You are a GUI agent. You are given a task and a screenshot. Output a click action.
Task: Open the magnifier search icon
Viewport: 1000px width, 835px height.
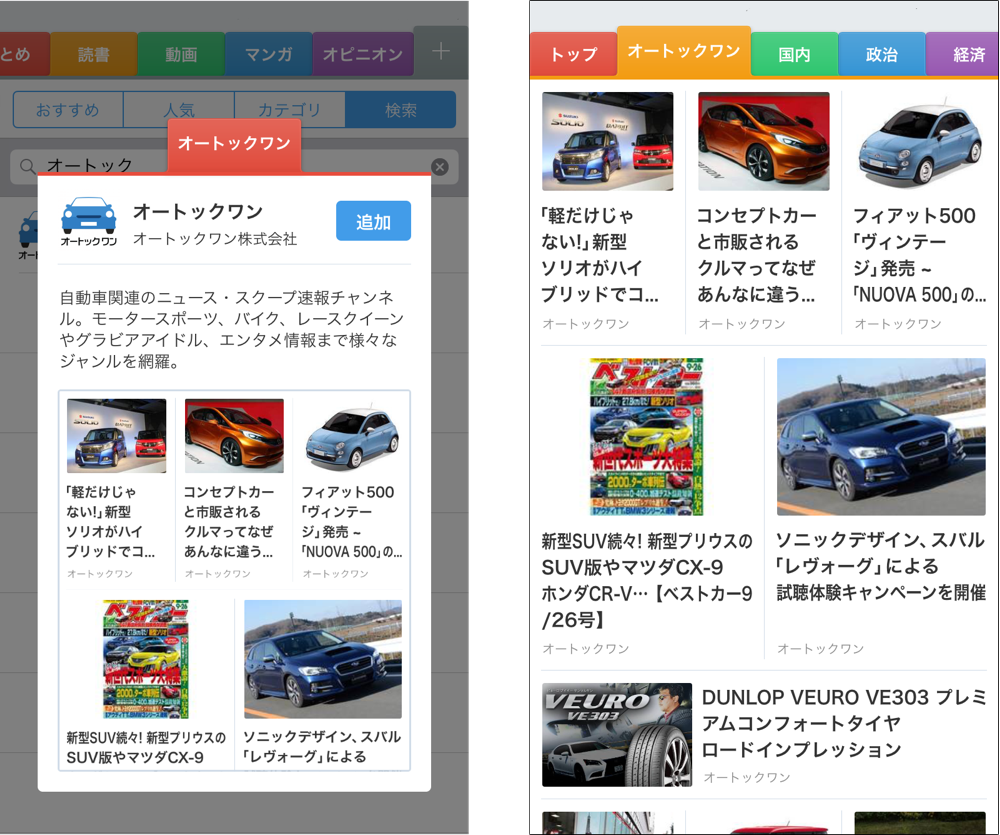click(x=27, y=166)
